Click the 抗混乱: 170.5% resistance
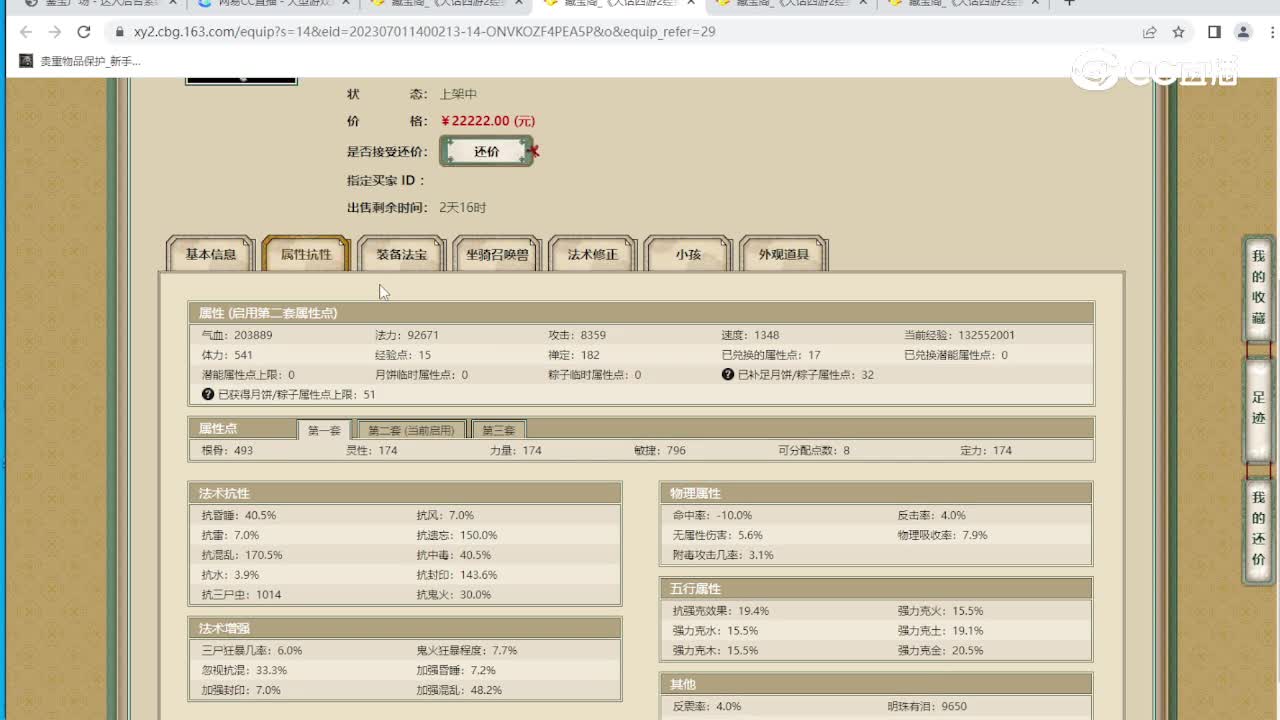1280x720 pixels. point(242,555)
